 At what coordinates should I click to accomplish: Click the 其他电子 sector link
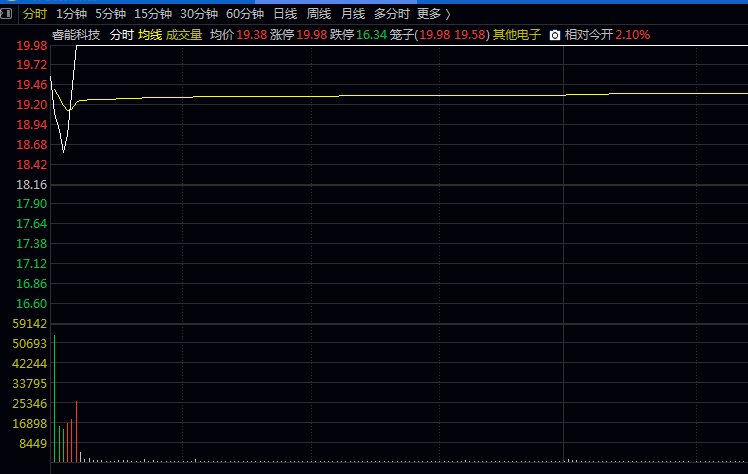pyautogui.click(x=517, y=35)
